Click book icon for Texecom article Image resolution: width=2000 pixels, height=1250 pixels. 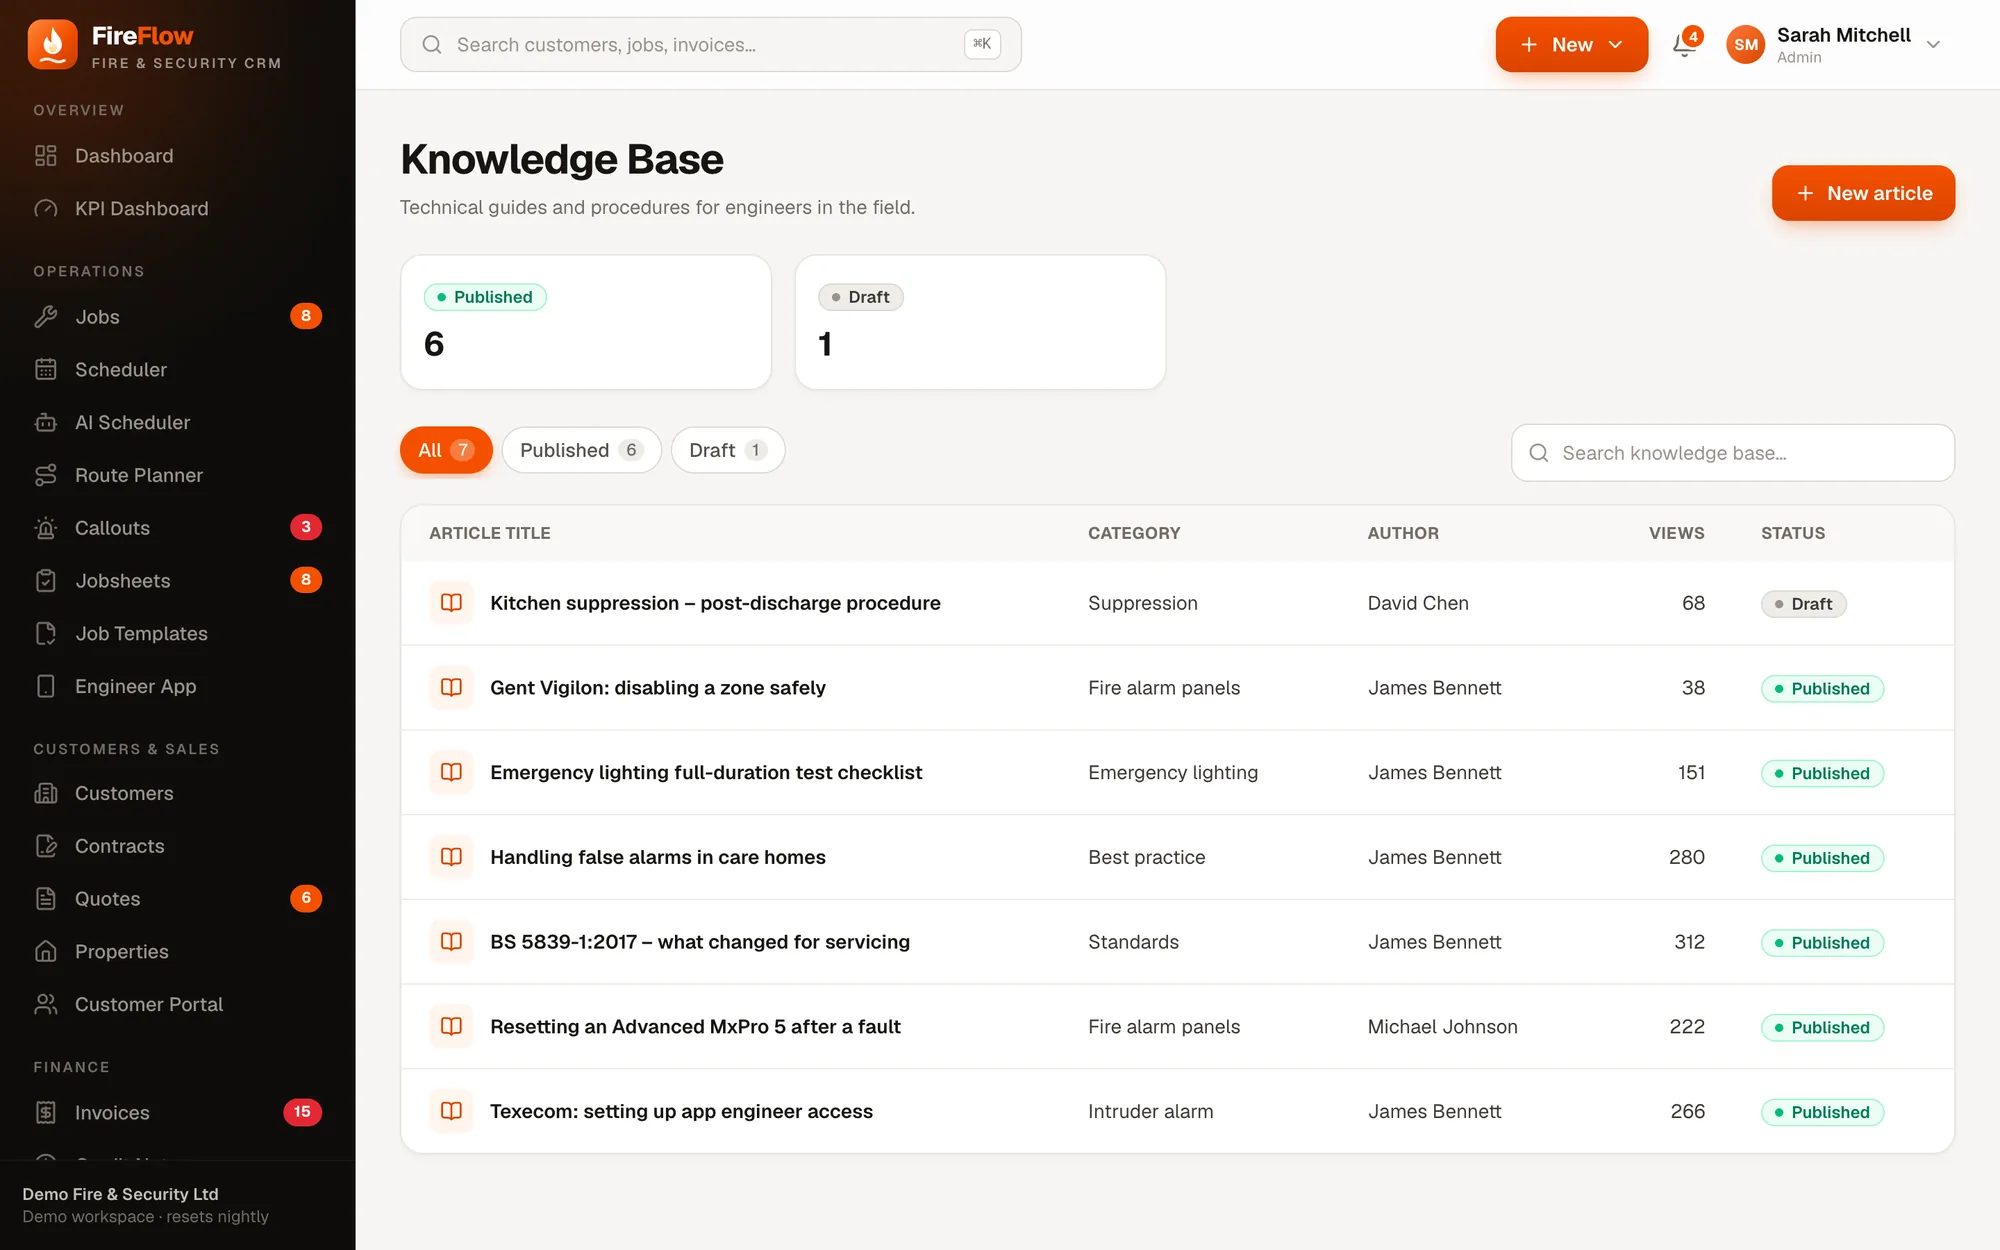(452, 1112)
